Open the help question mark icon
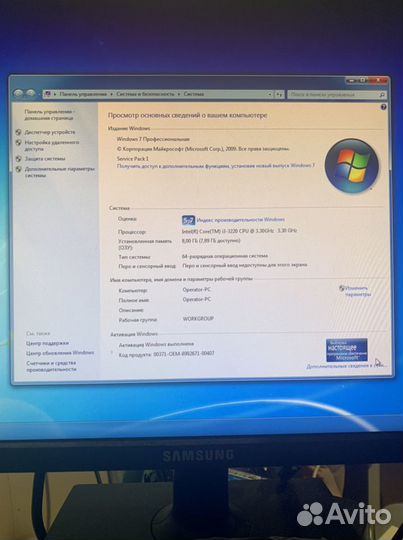 pos(383,107)
